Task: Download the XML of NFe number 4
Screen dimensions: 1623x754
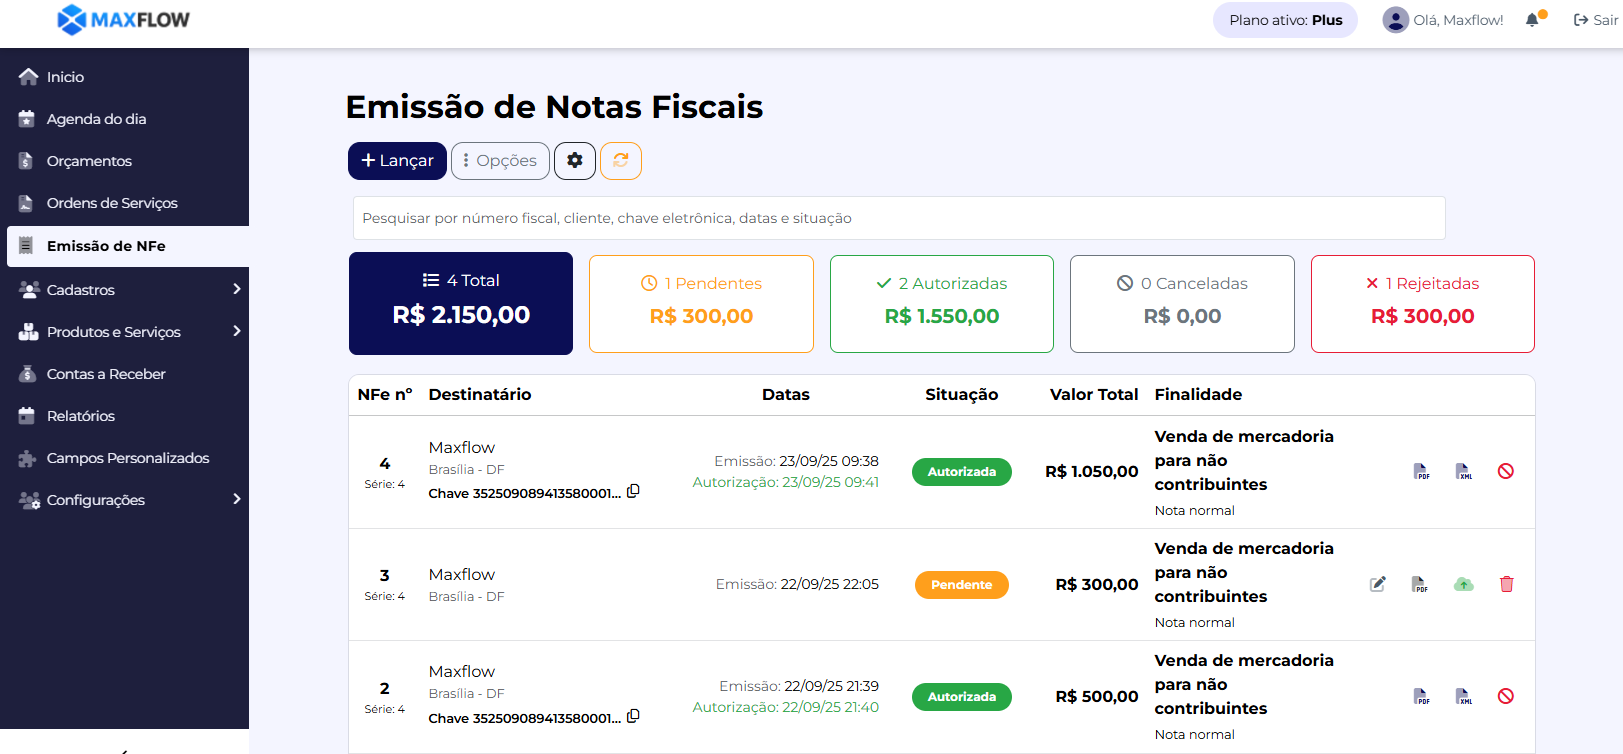Action: pyautogui.click(x=1464, y=471)
